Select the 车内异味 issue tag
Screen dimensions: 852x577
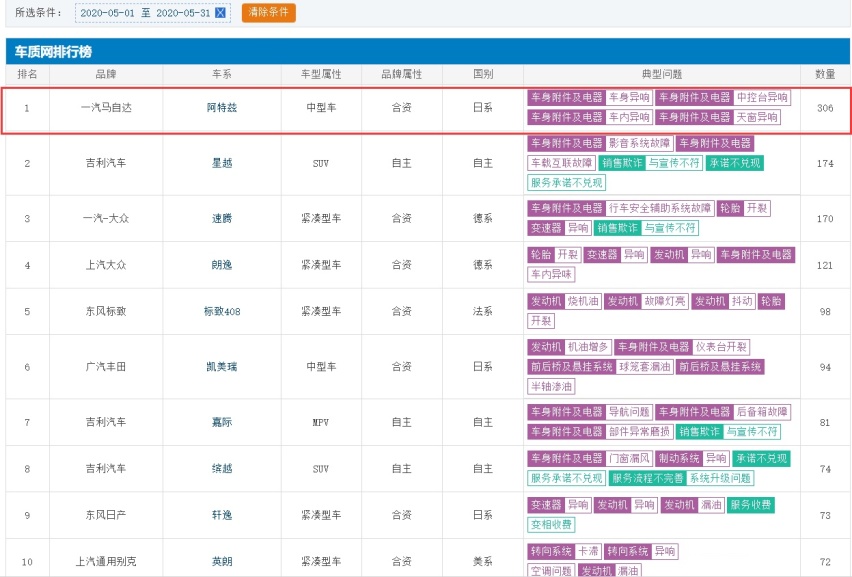[551, 275]
